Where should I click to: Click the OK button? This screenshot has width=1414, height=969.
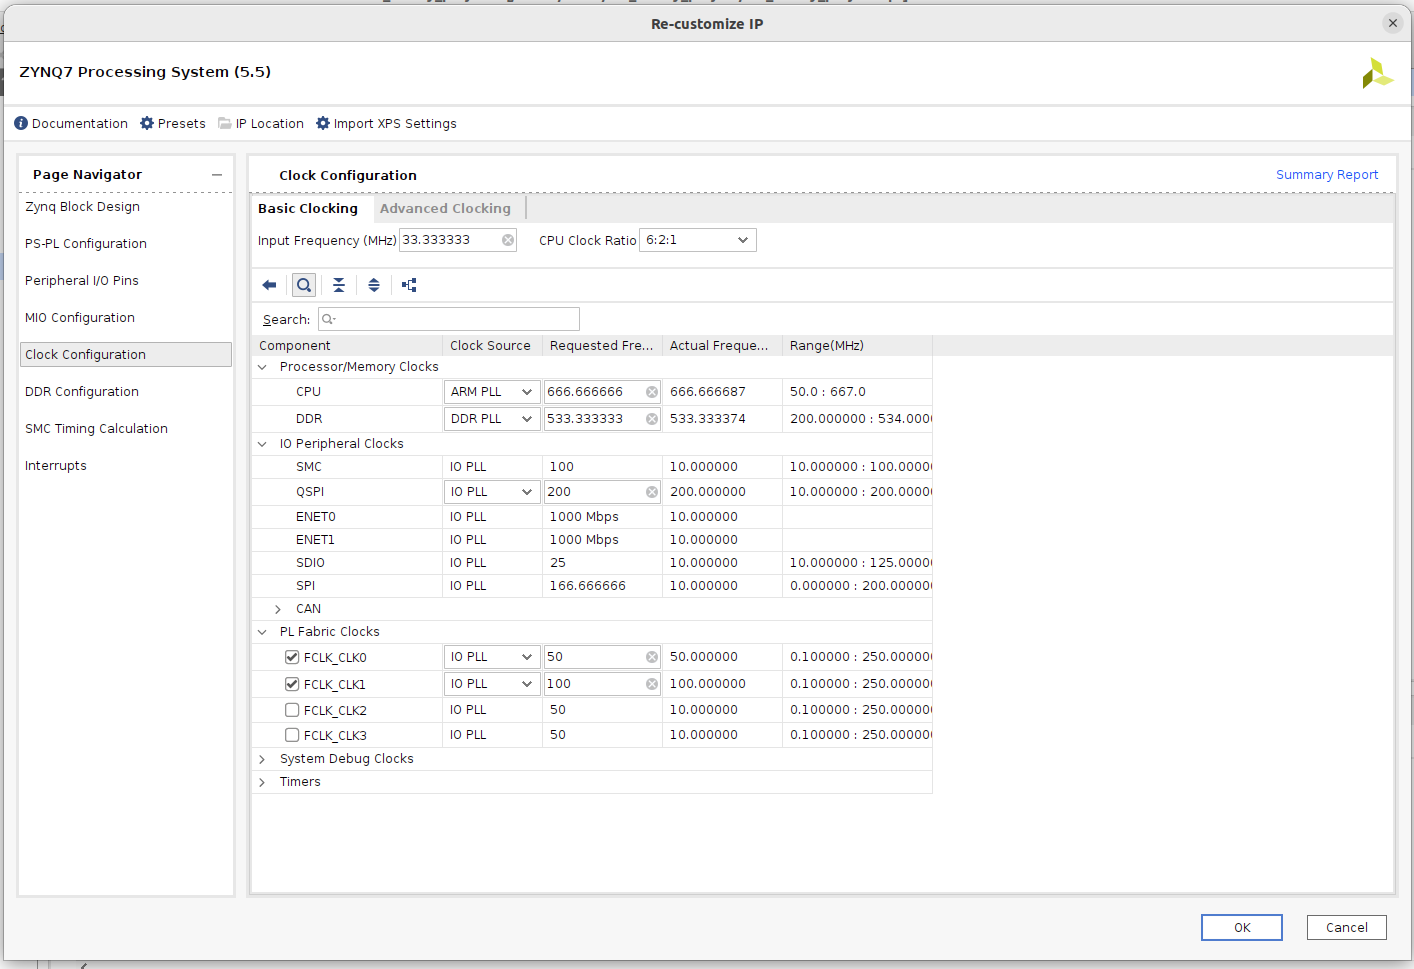point(1242,928)
